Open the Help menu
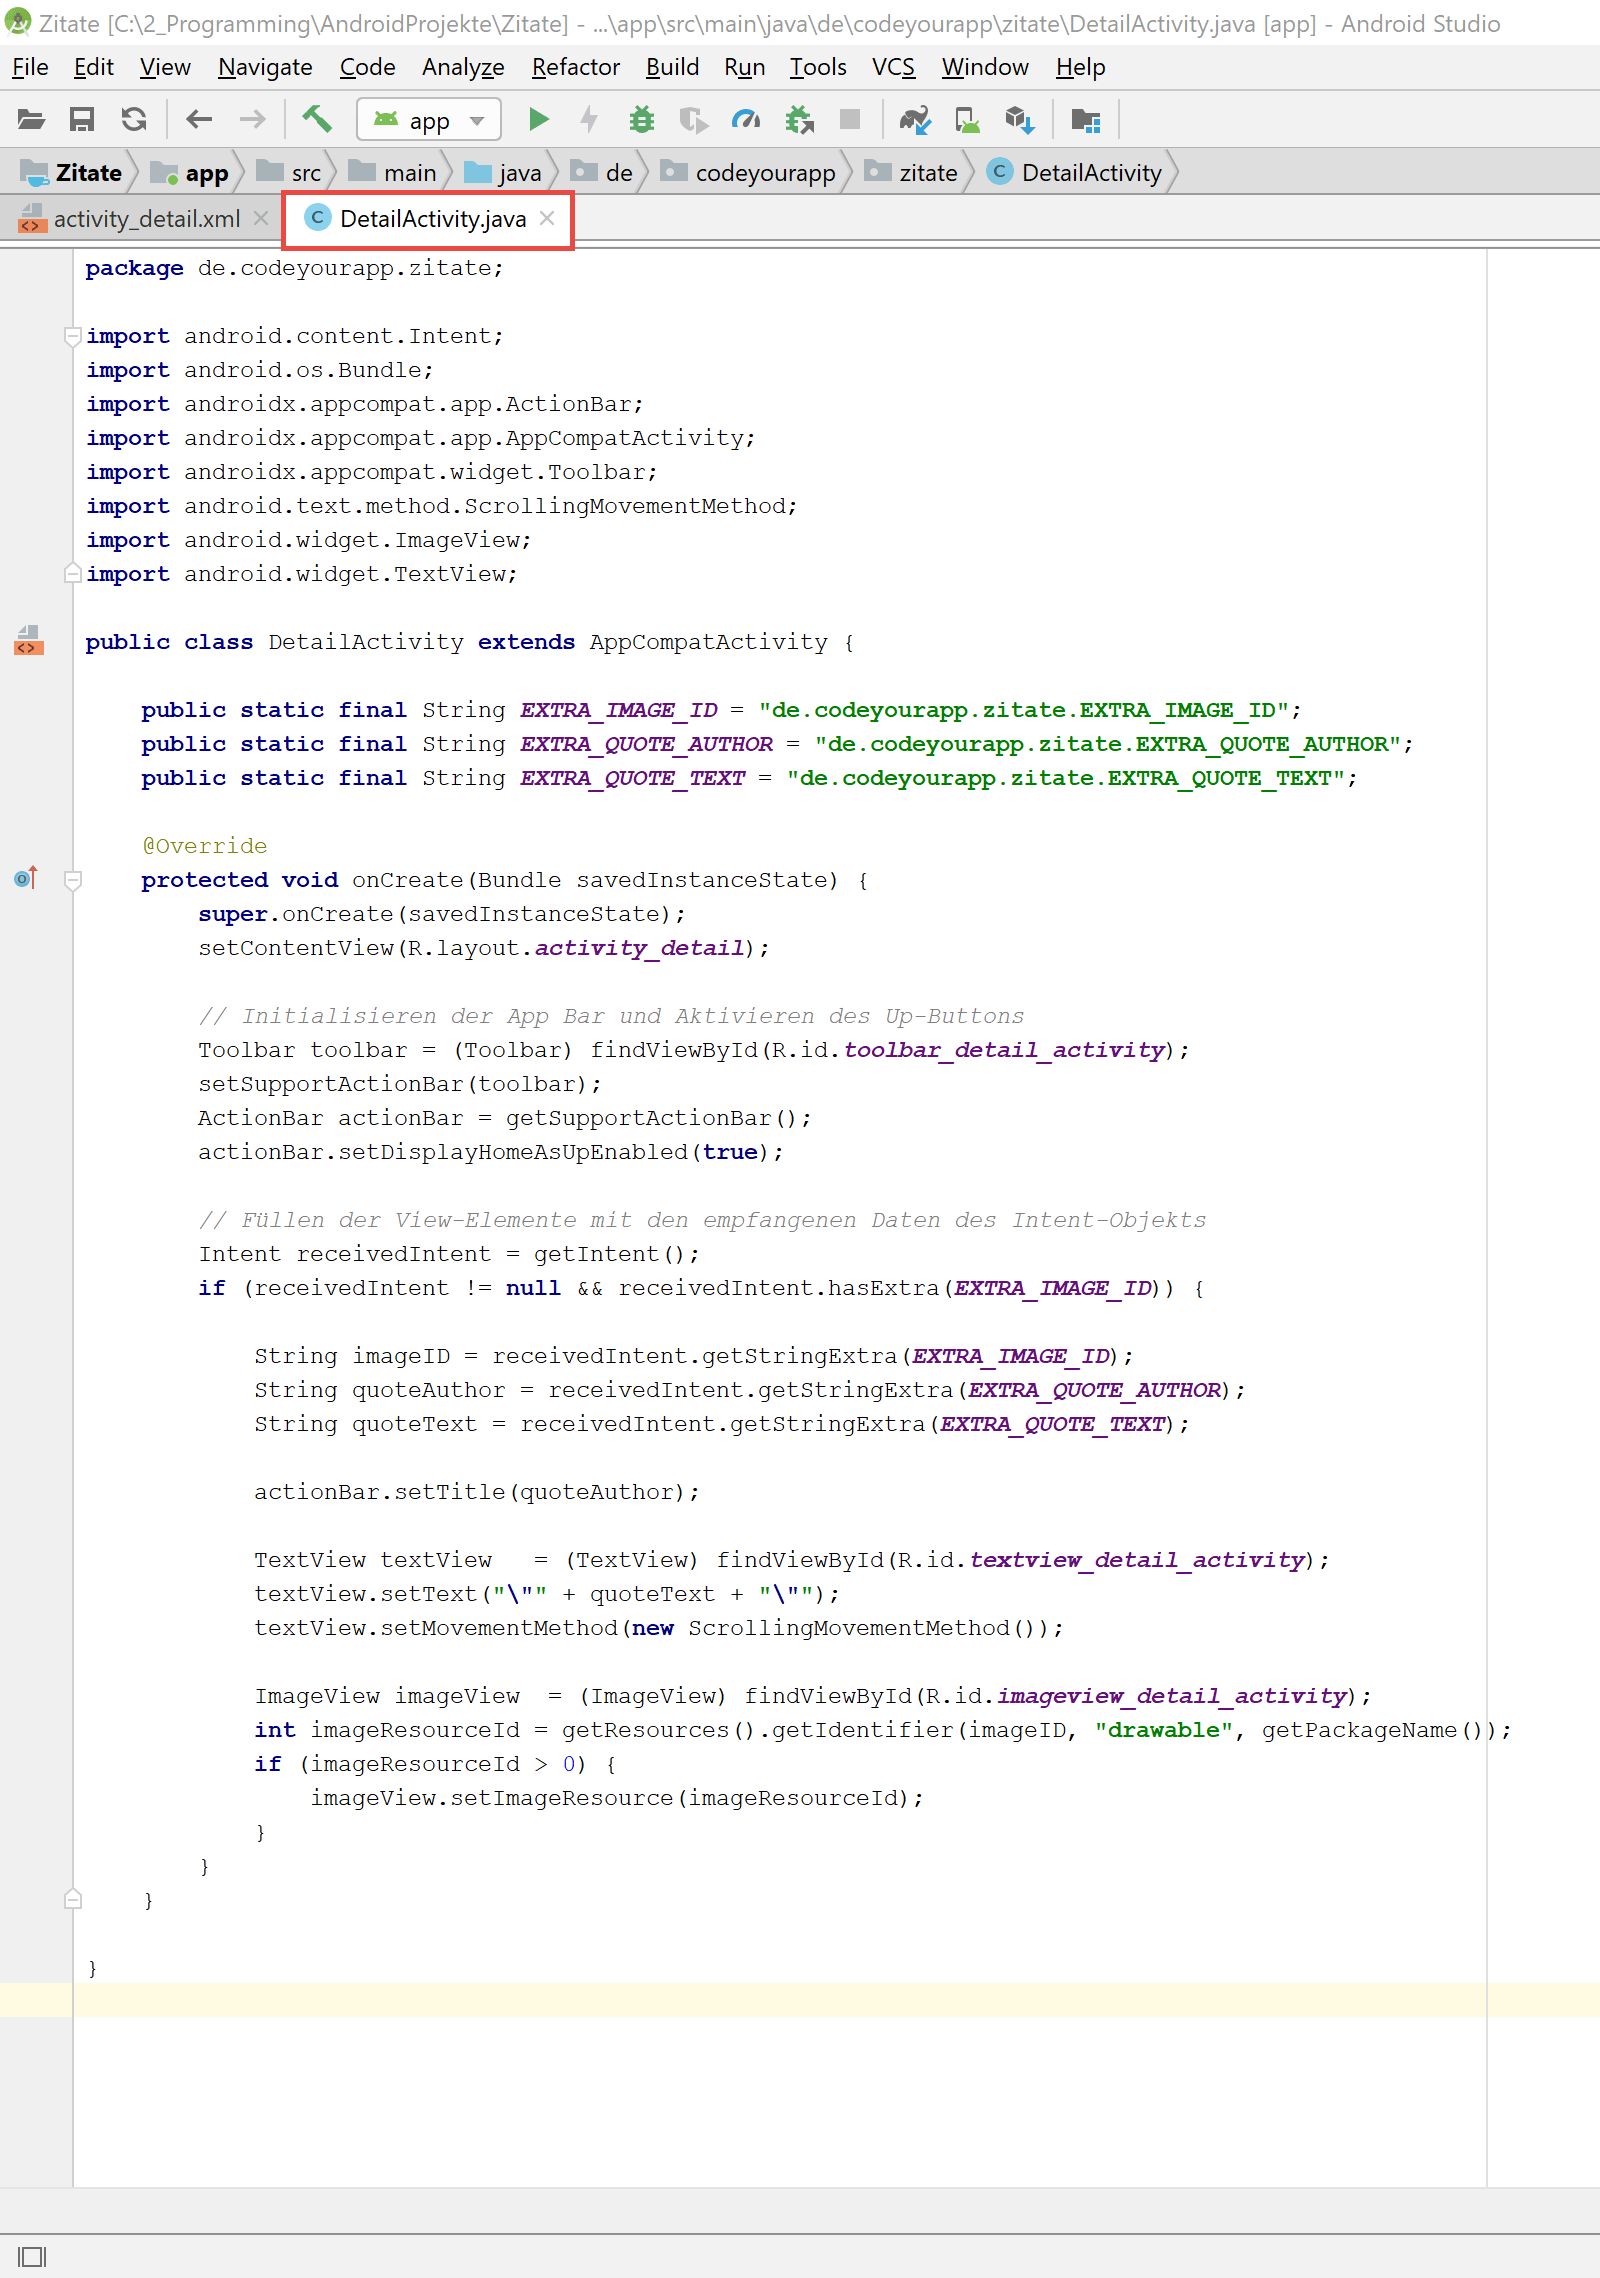1600x2278 pixels. [x=1080, y=67]
